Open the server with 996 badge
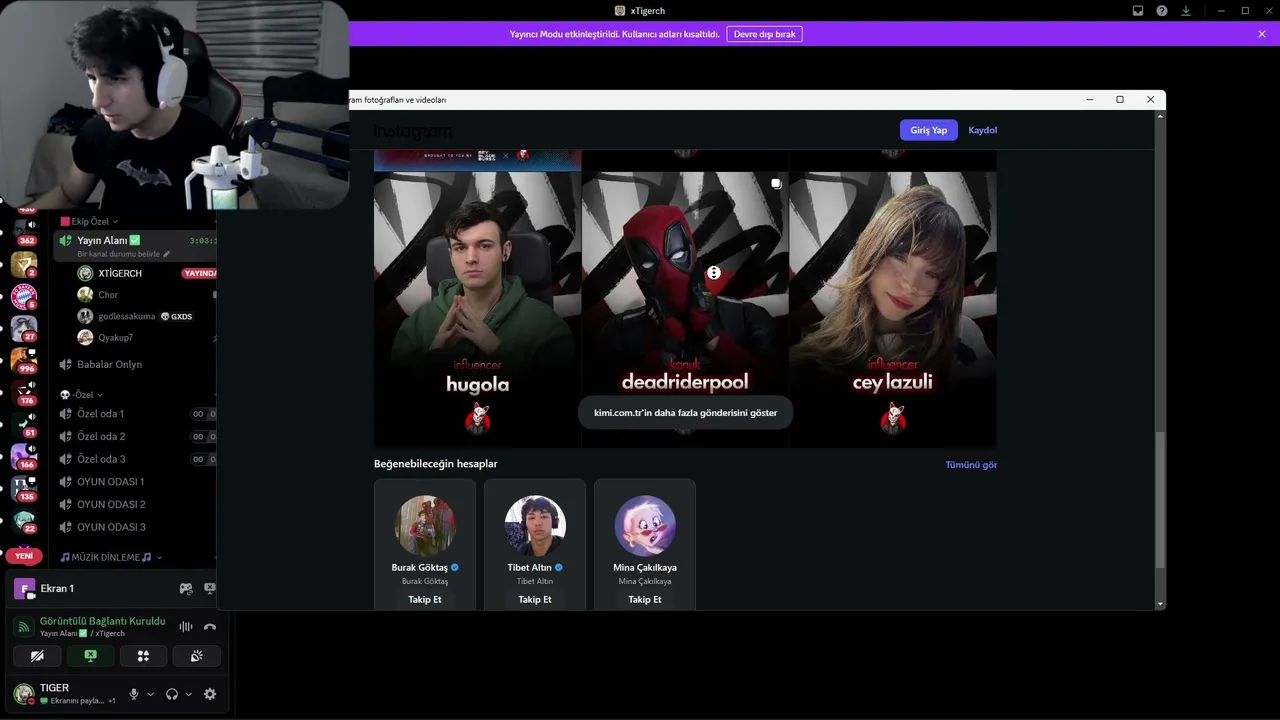Screen dimensions: 1280x720 click(x=24, y=360)
